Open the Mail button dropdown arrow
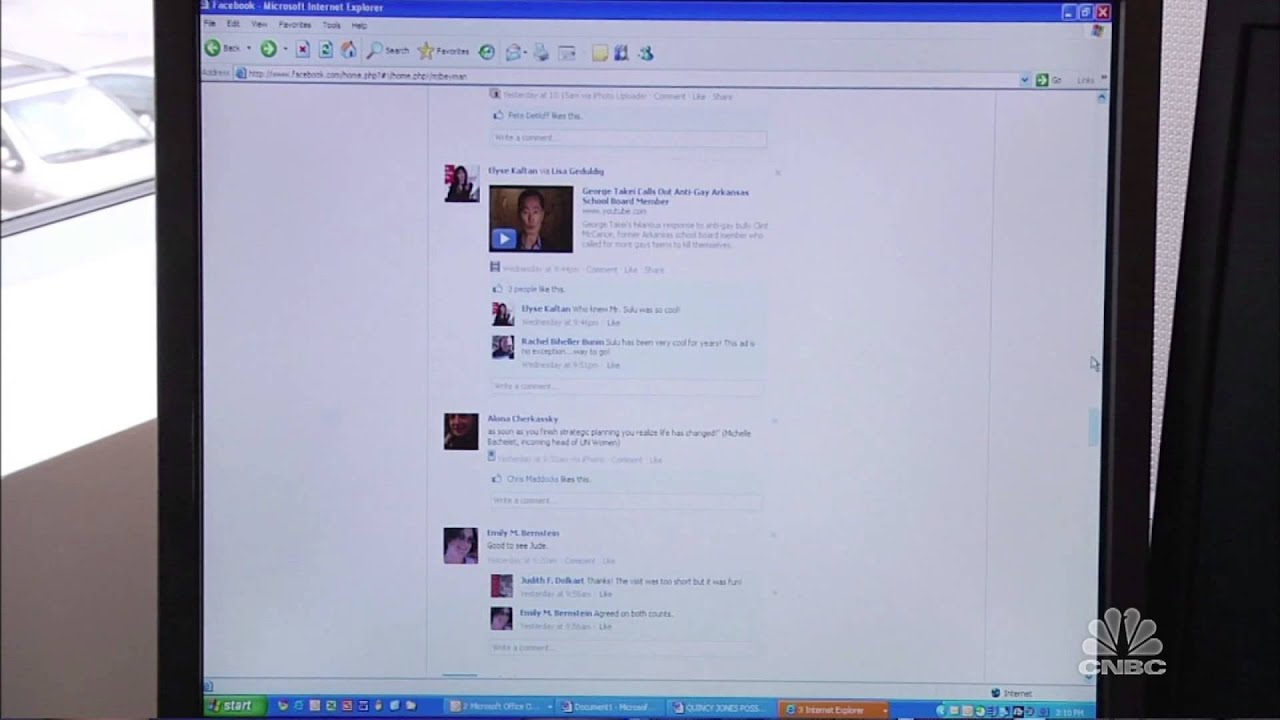 click(526, 52)
